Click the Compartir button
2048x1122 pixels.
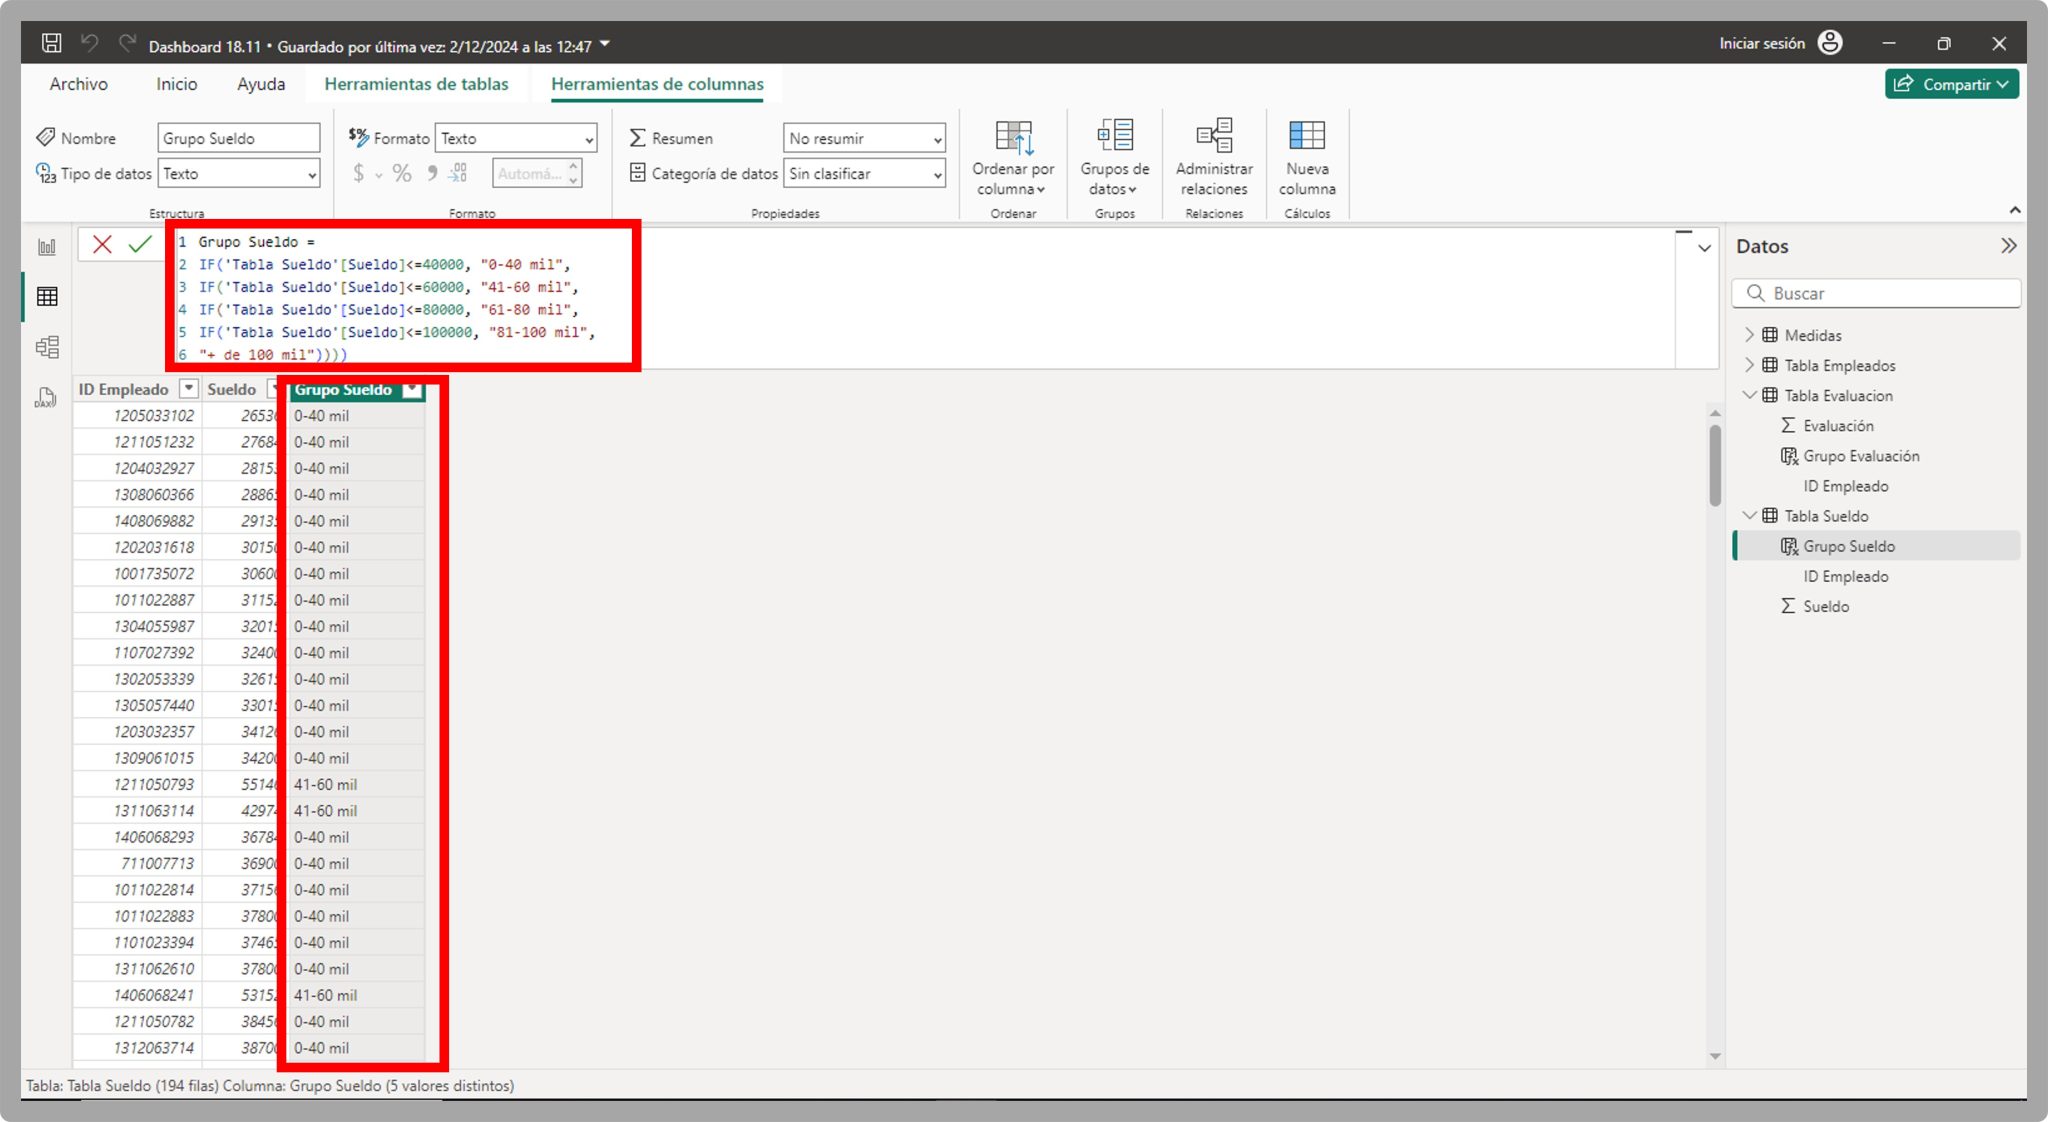(x=1950, y=84)
